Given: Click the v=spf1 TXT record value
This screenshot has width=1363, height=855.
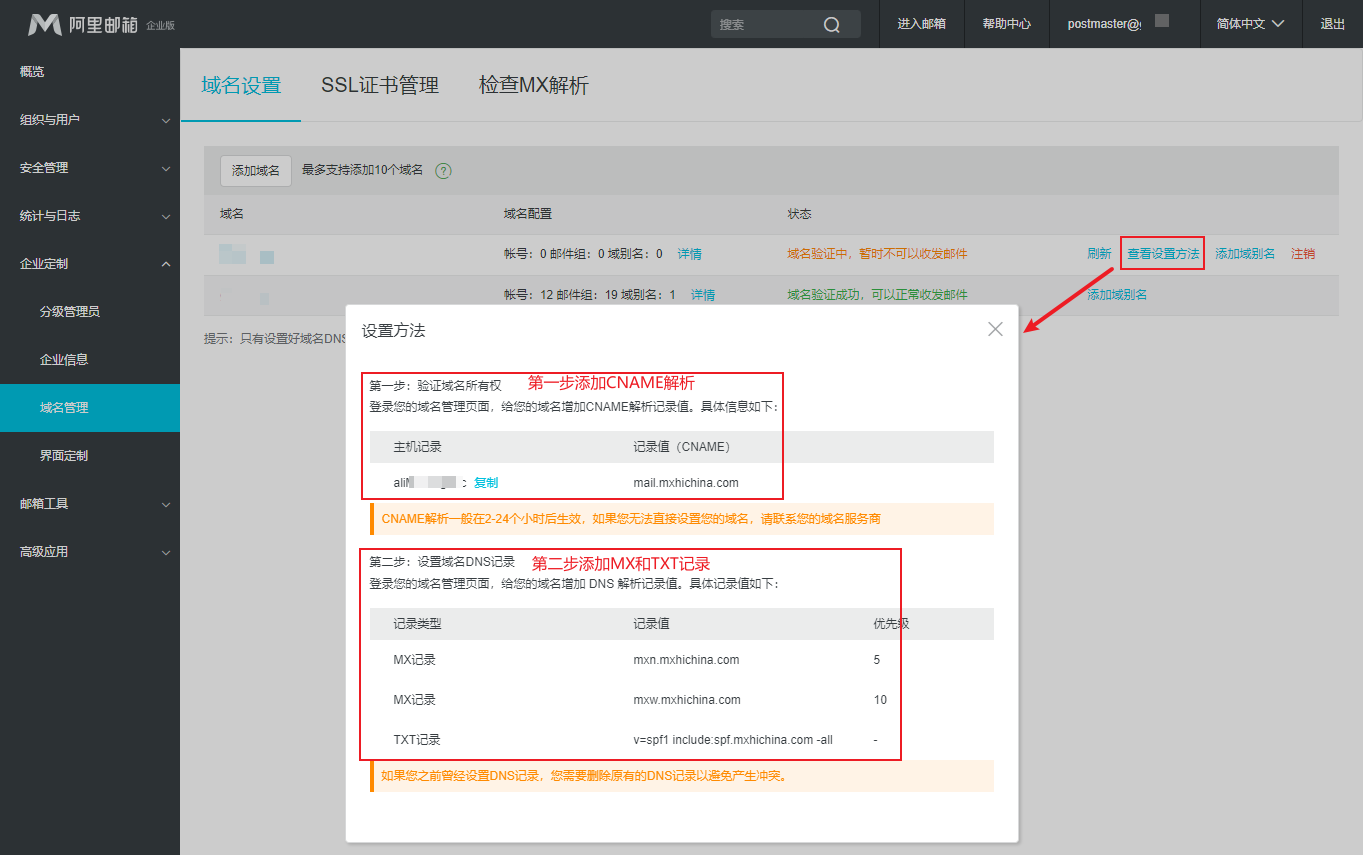Looking at the screenshot, I should (733, 740).
